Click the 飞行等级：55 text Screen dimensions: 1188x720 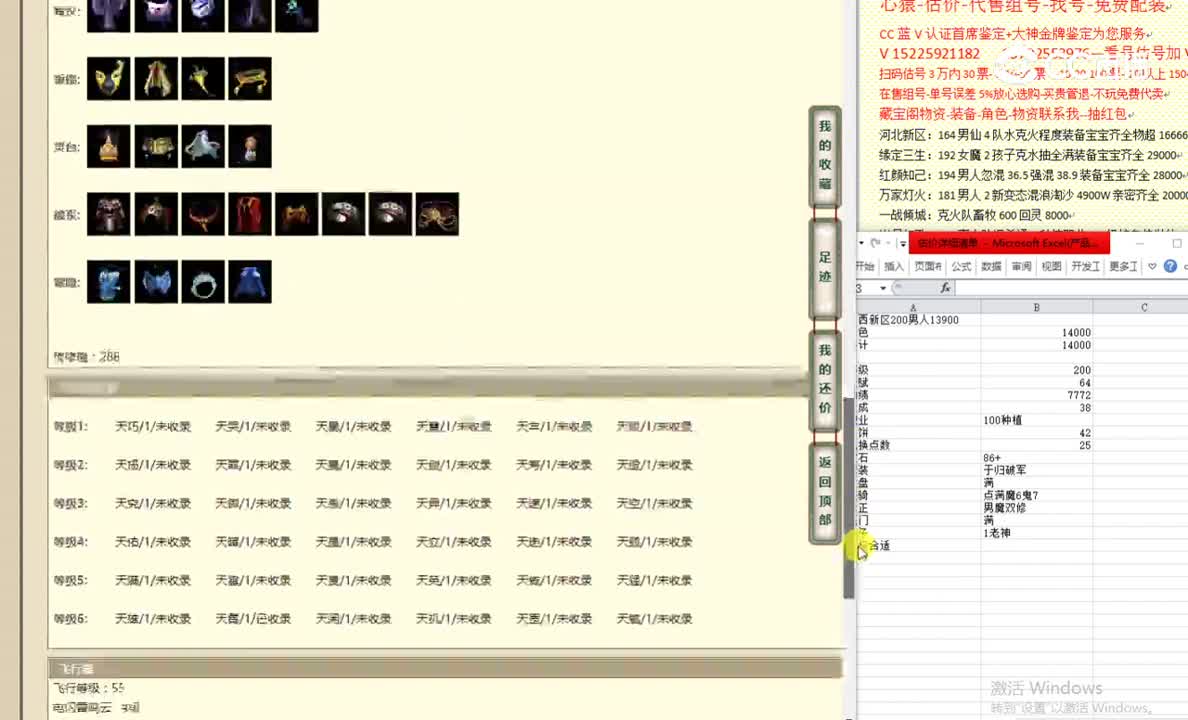(x=89, y=688)
